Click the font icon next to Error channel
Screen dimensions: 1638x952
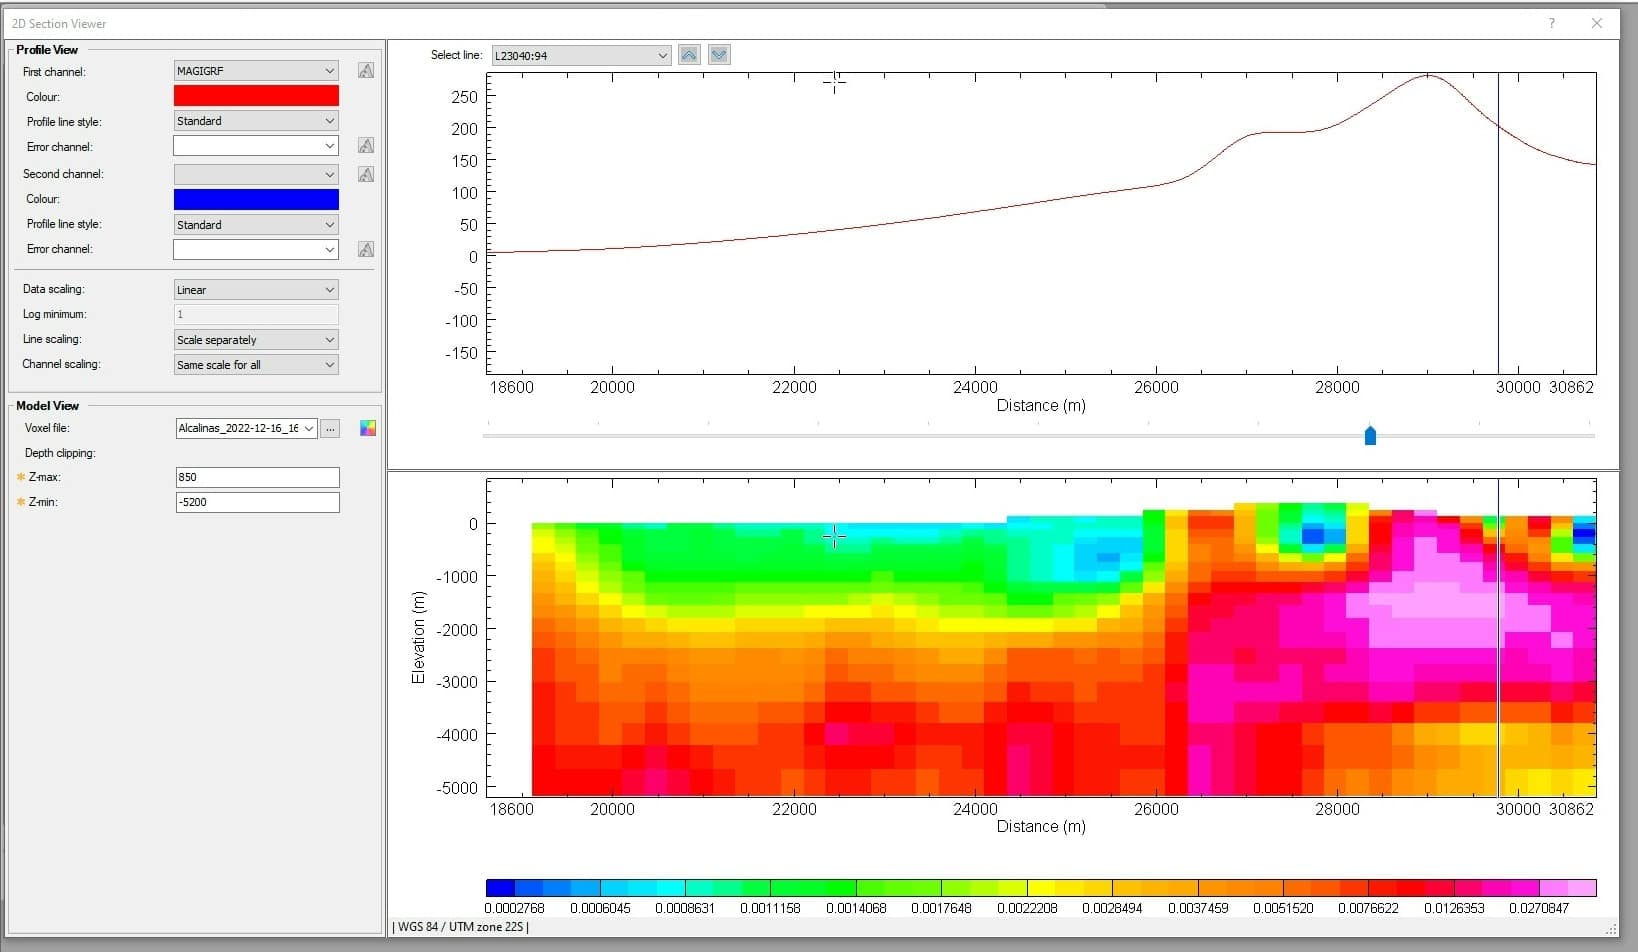click(x=366, y=145)
